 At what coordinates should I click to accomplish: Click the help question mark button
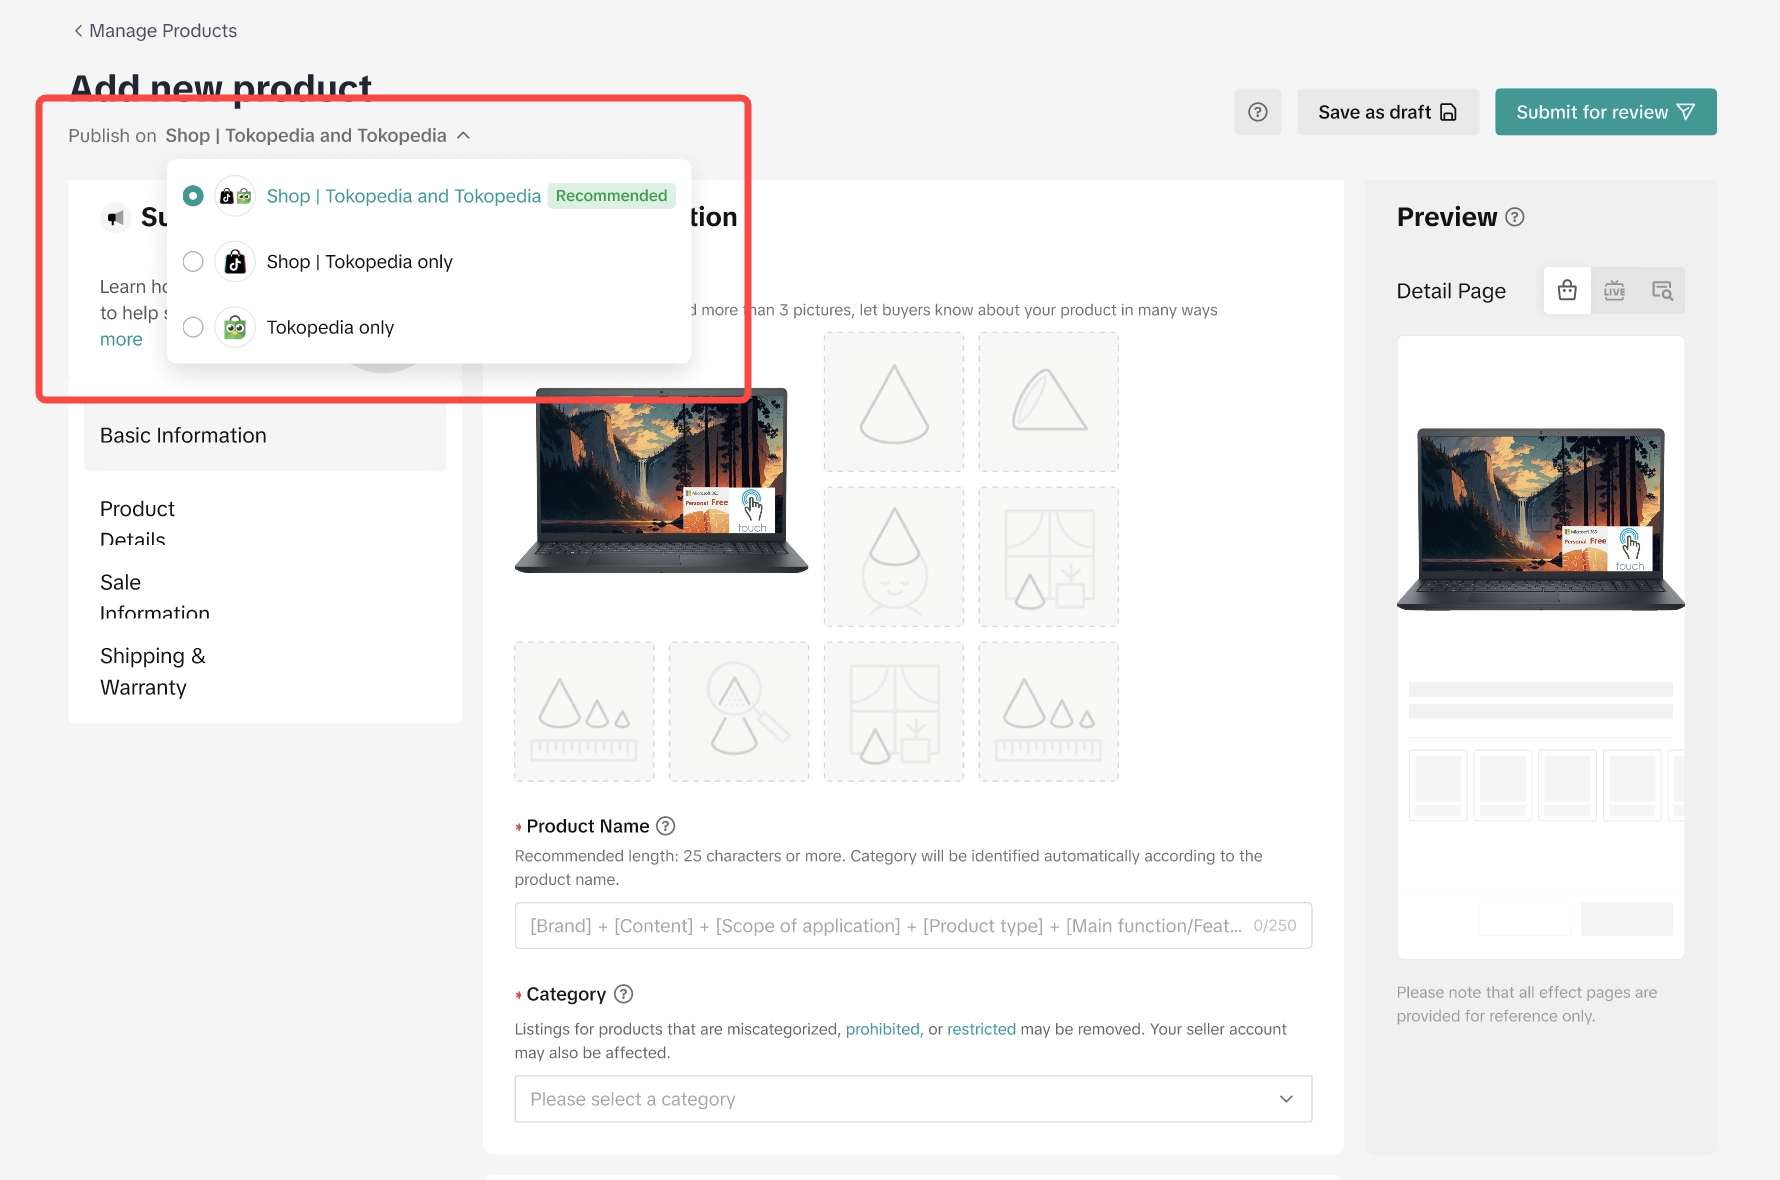pyautogui.click(x=1258, y=112)
